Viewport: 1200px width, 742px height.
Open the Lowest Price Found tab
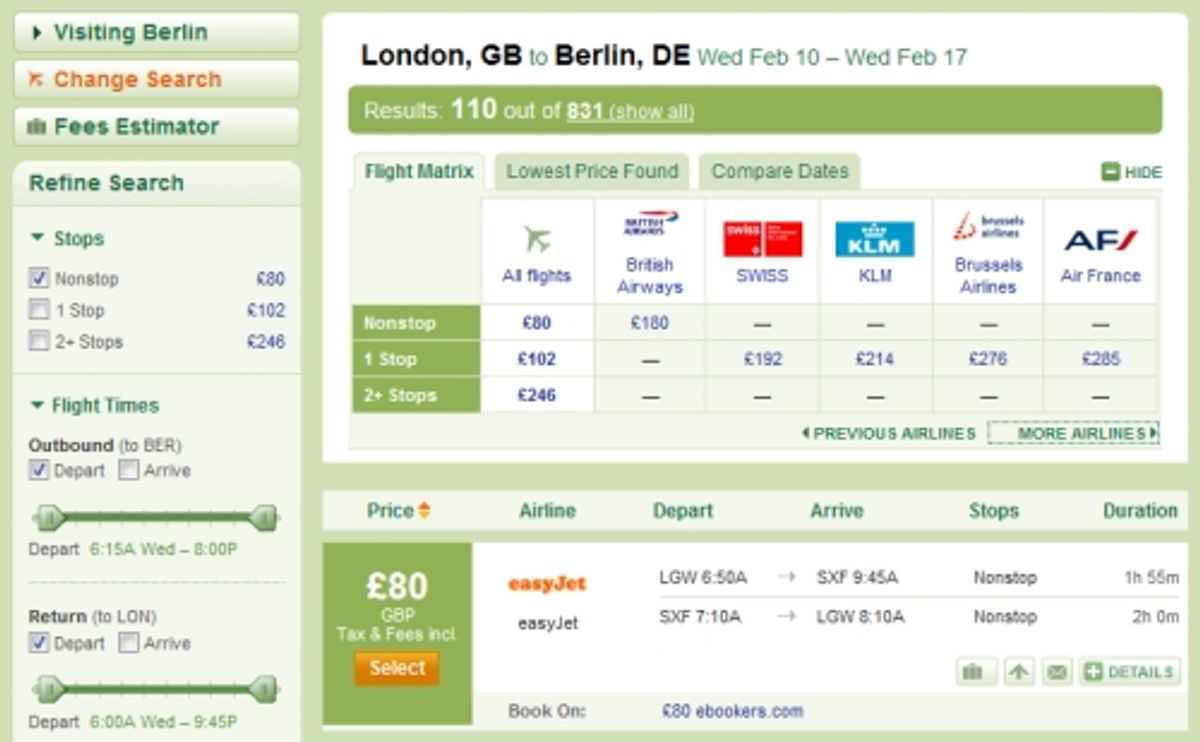[592, 171]
